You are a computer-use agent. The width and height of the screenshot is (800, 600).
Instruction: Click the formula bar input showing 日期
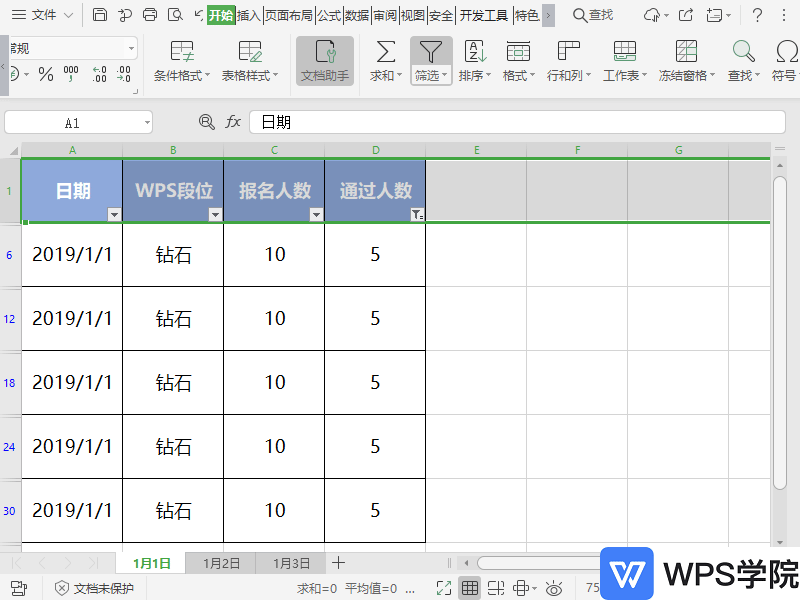(x=500, y=122)
